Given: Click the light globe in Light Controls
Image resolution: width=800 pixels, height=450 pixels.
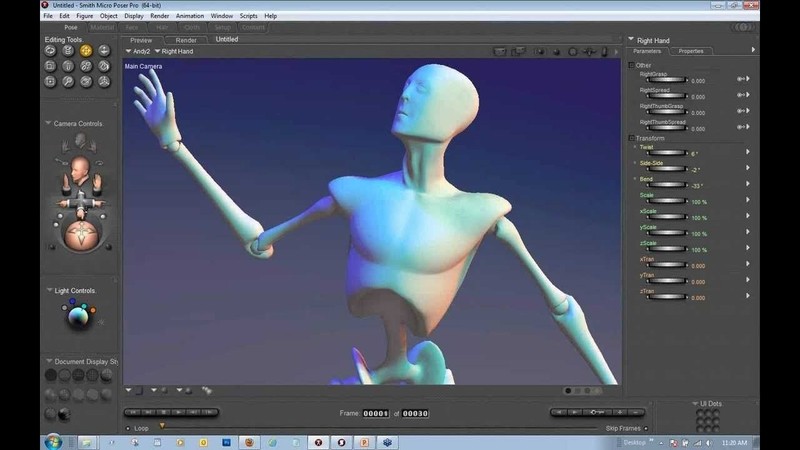Looking at the screenshot, I should [78, 317].
